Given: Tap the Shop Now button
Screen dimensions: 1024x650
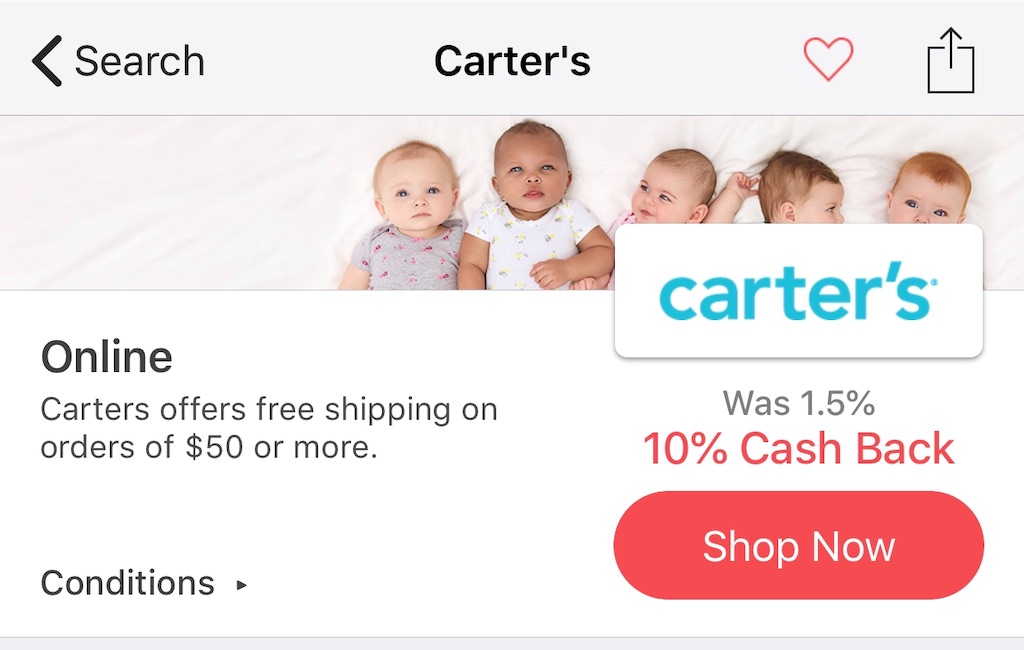Looking at the screenshot, I should 798,545.
